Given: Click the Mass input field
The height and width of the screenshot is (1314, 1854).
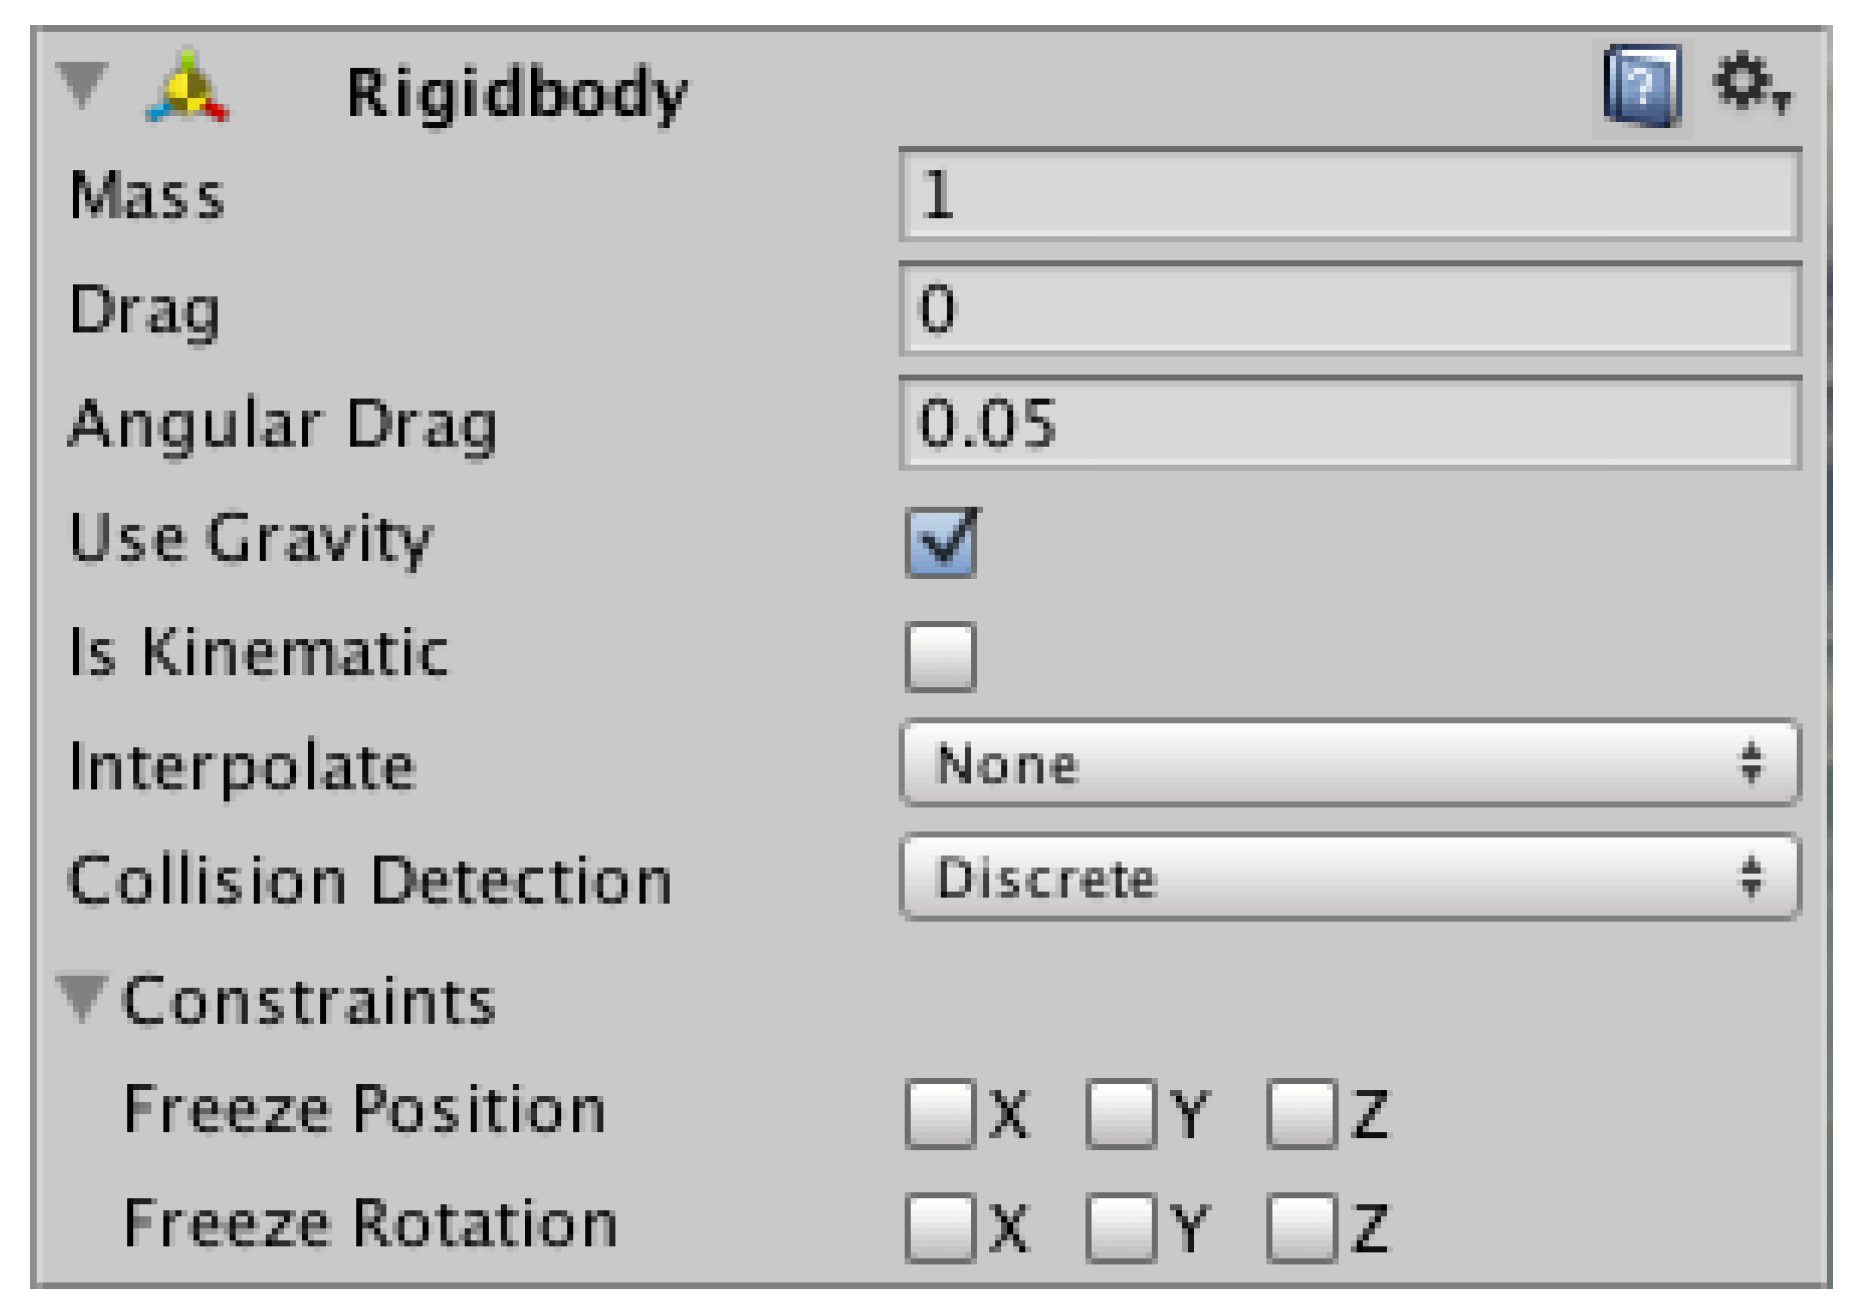Looking at the screenshot, I should pyautogui.click(x=1349, y=195).
